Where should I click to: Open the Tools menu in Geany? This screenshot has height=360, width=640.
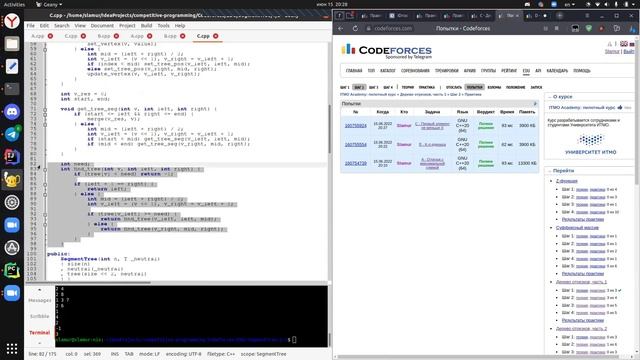click(164, 25)
